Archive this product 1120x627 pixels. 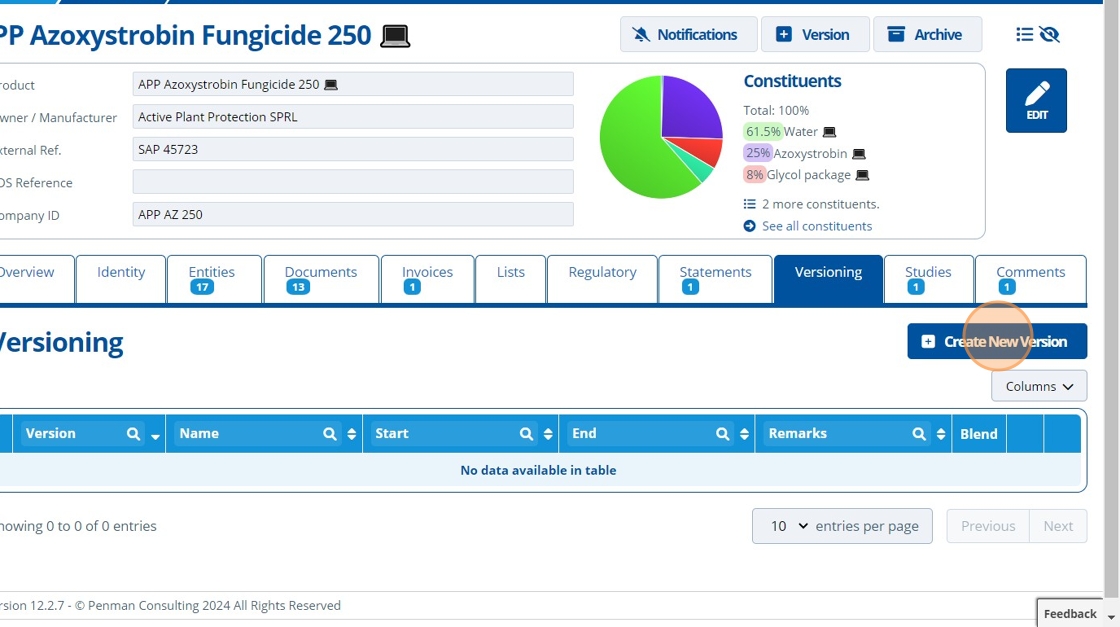[927, 34]
